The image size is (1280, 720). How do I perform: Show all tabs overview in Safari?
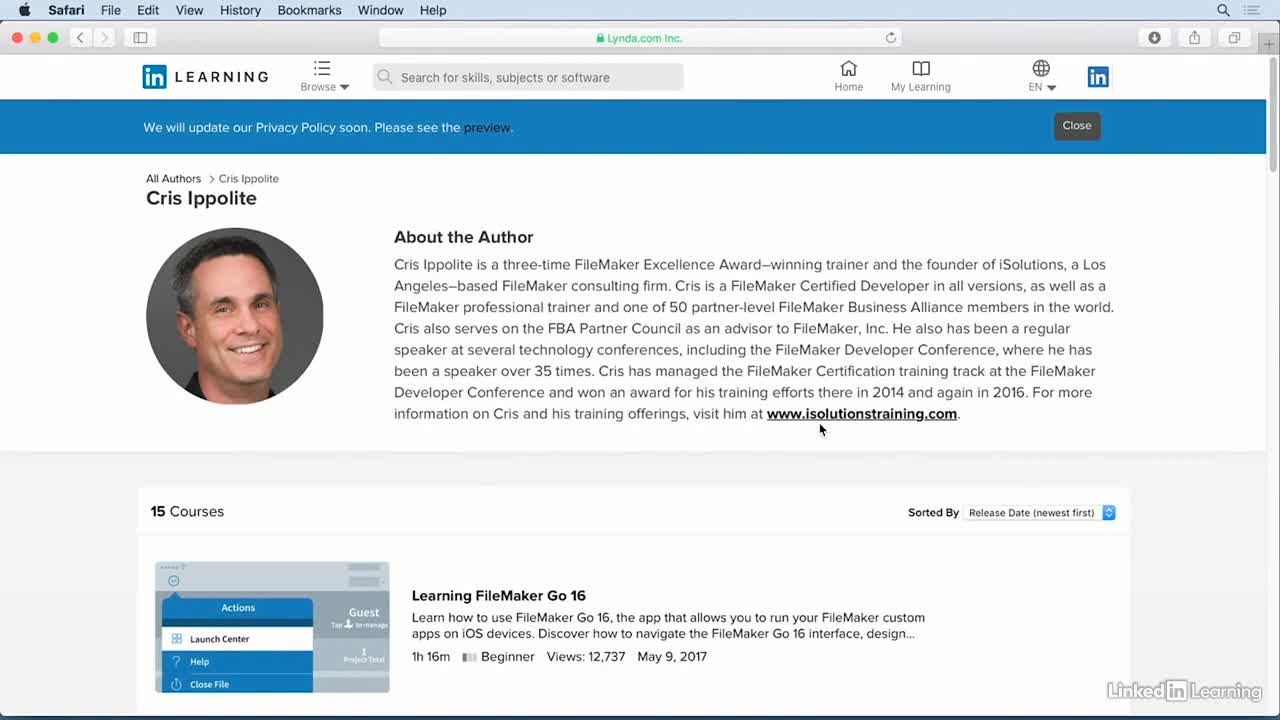1234,38
